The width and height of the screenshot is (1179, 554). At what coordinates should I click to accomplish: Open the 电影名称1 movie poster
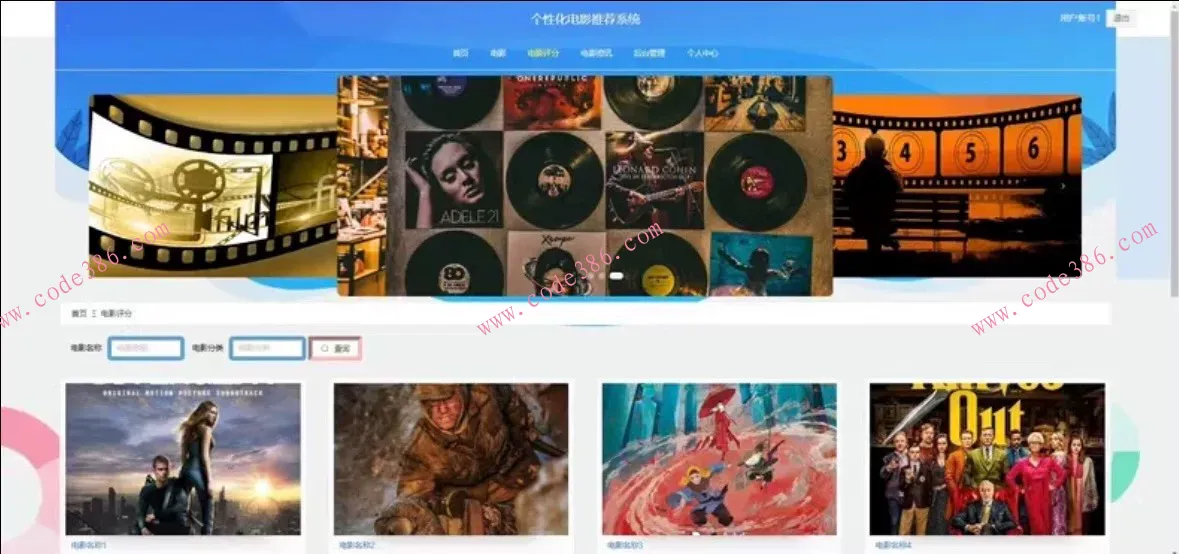[183, 459]
